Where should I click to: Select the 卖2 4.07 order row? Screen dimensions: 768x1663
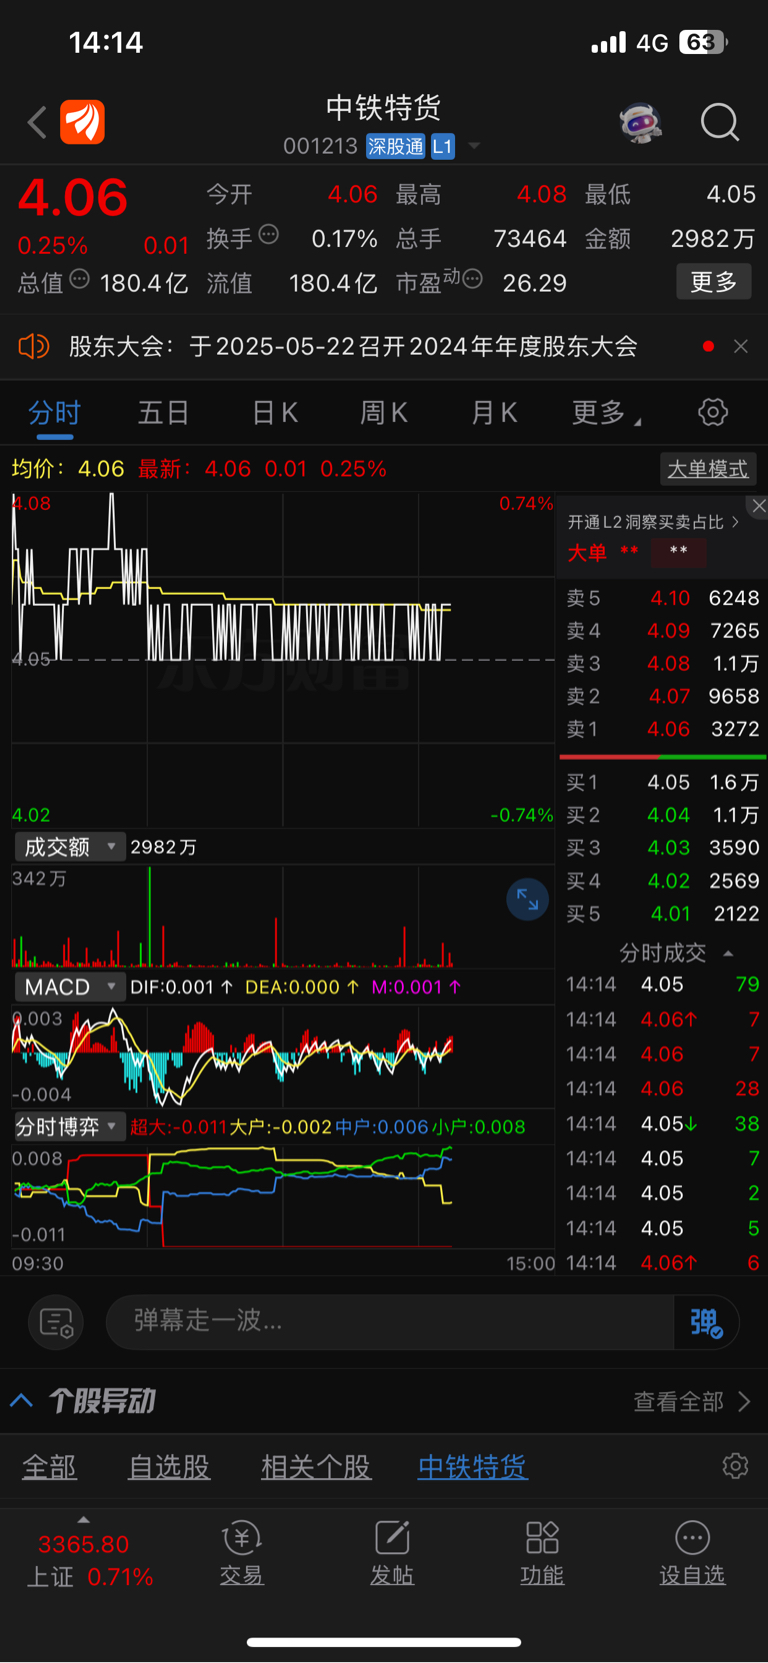click(x=663, y=696)
